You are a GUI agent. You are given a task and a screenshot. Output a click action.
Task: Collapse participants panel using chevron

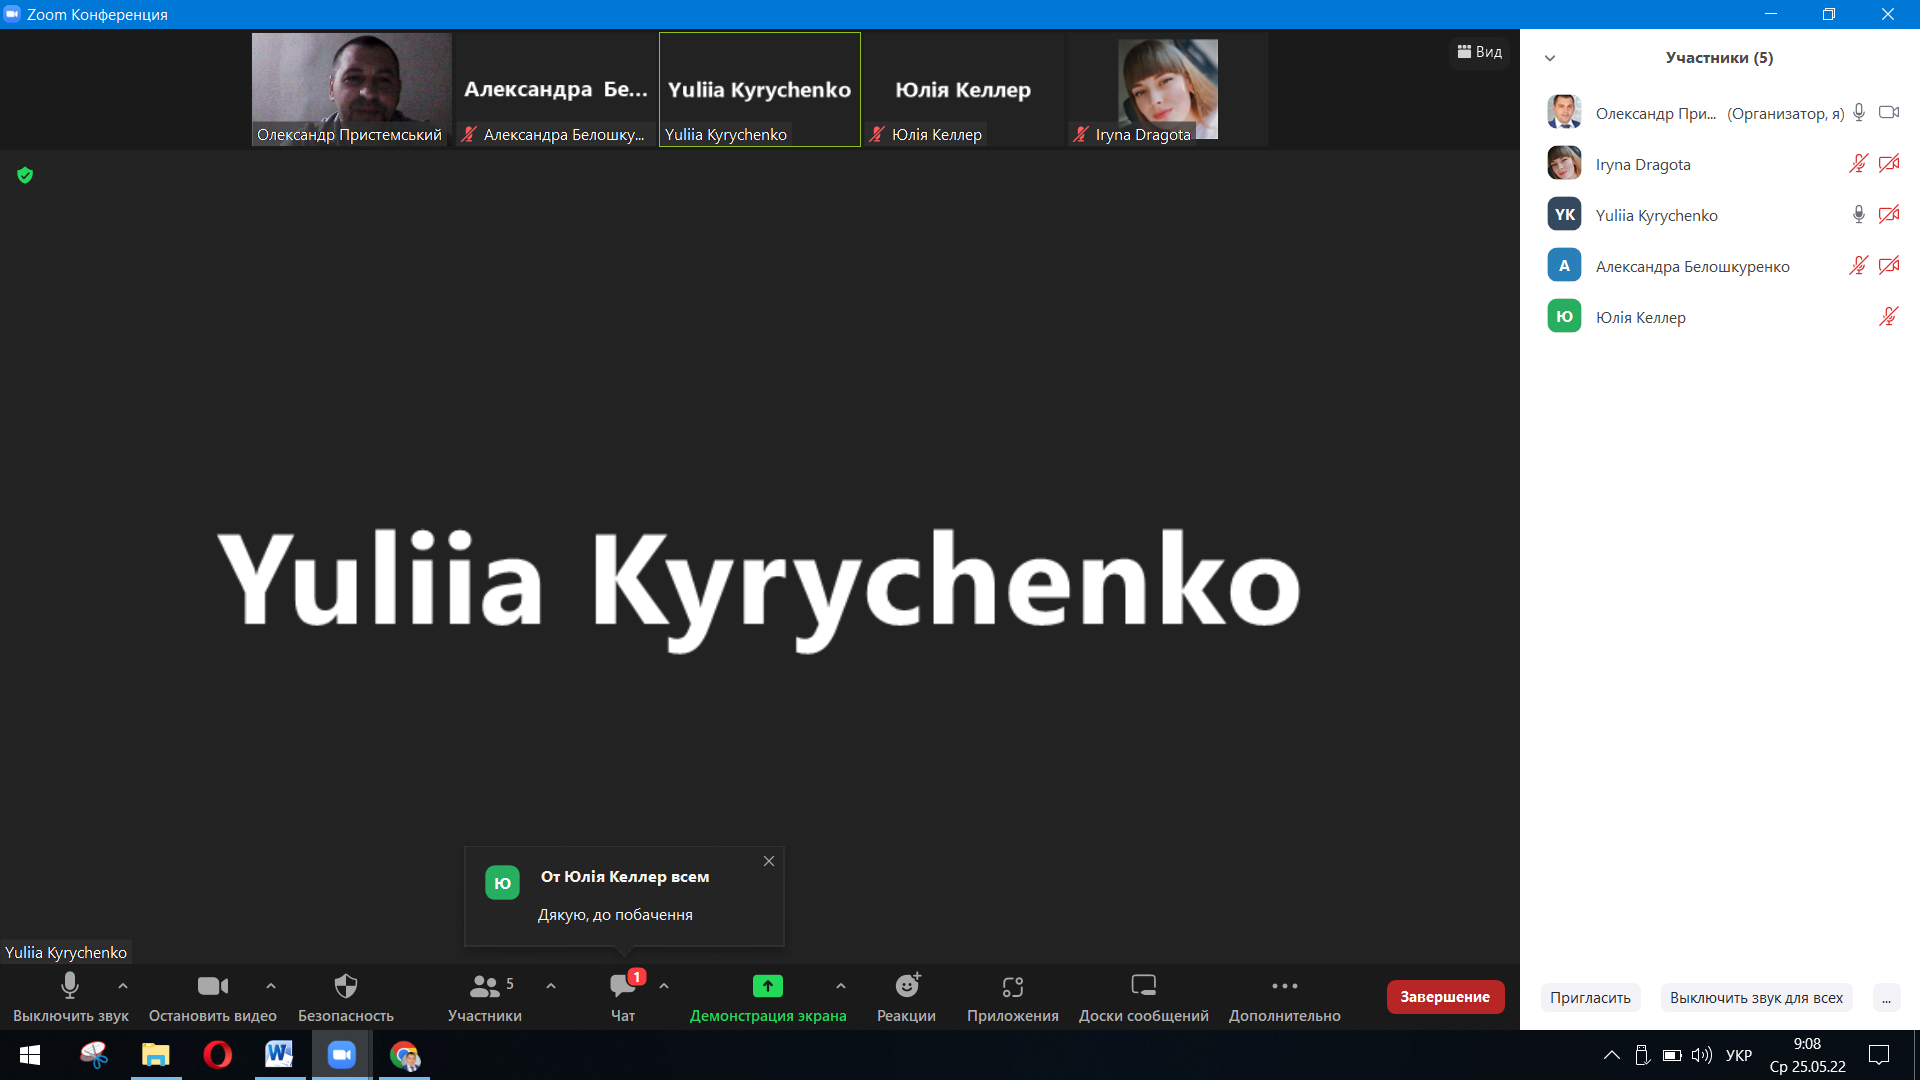point(1550,58)
